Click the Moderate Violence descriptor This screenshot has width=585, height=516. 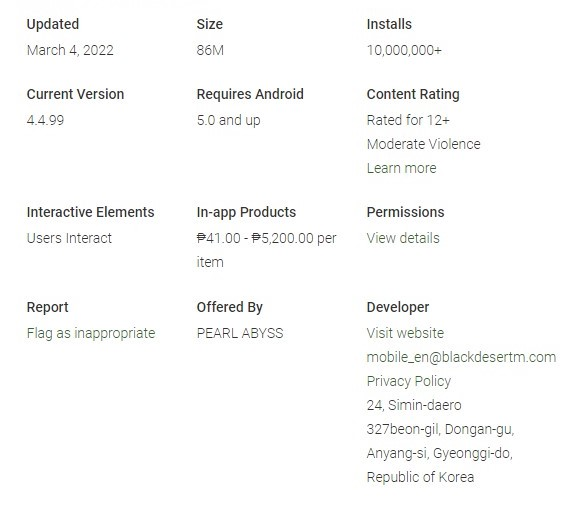(423, 144)
